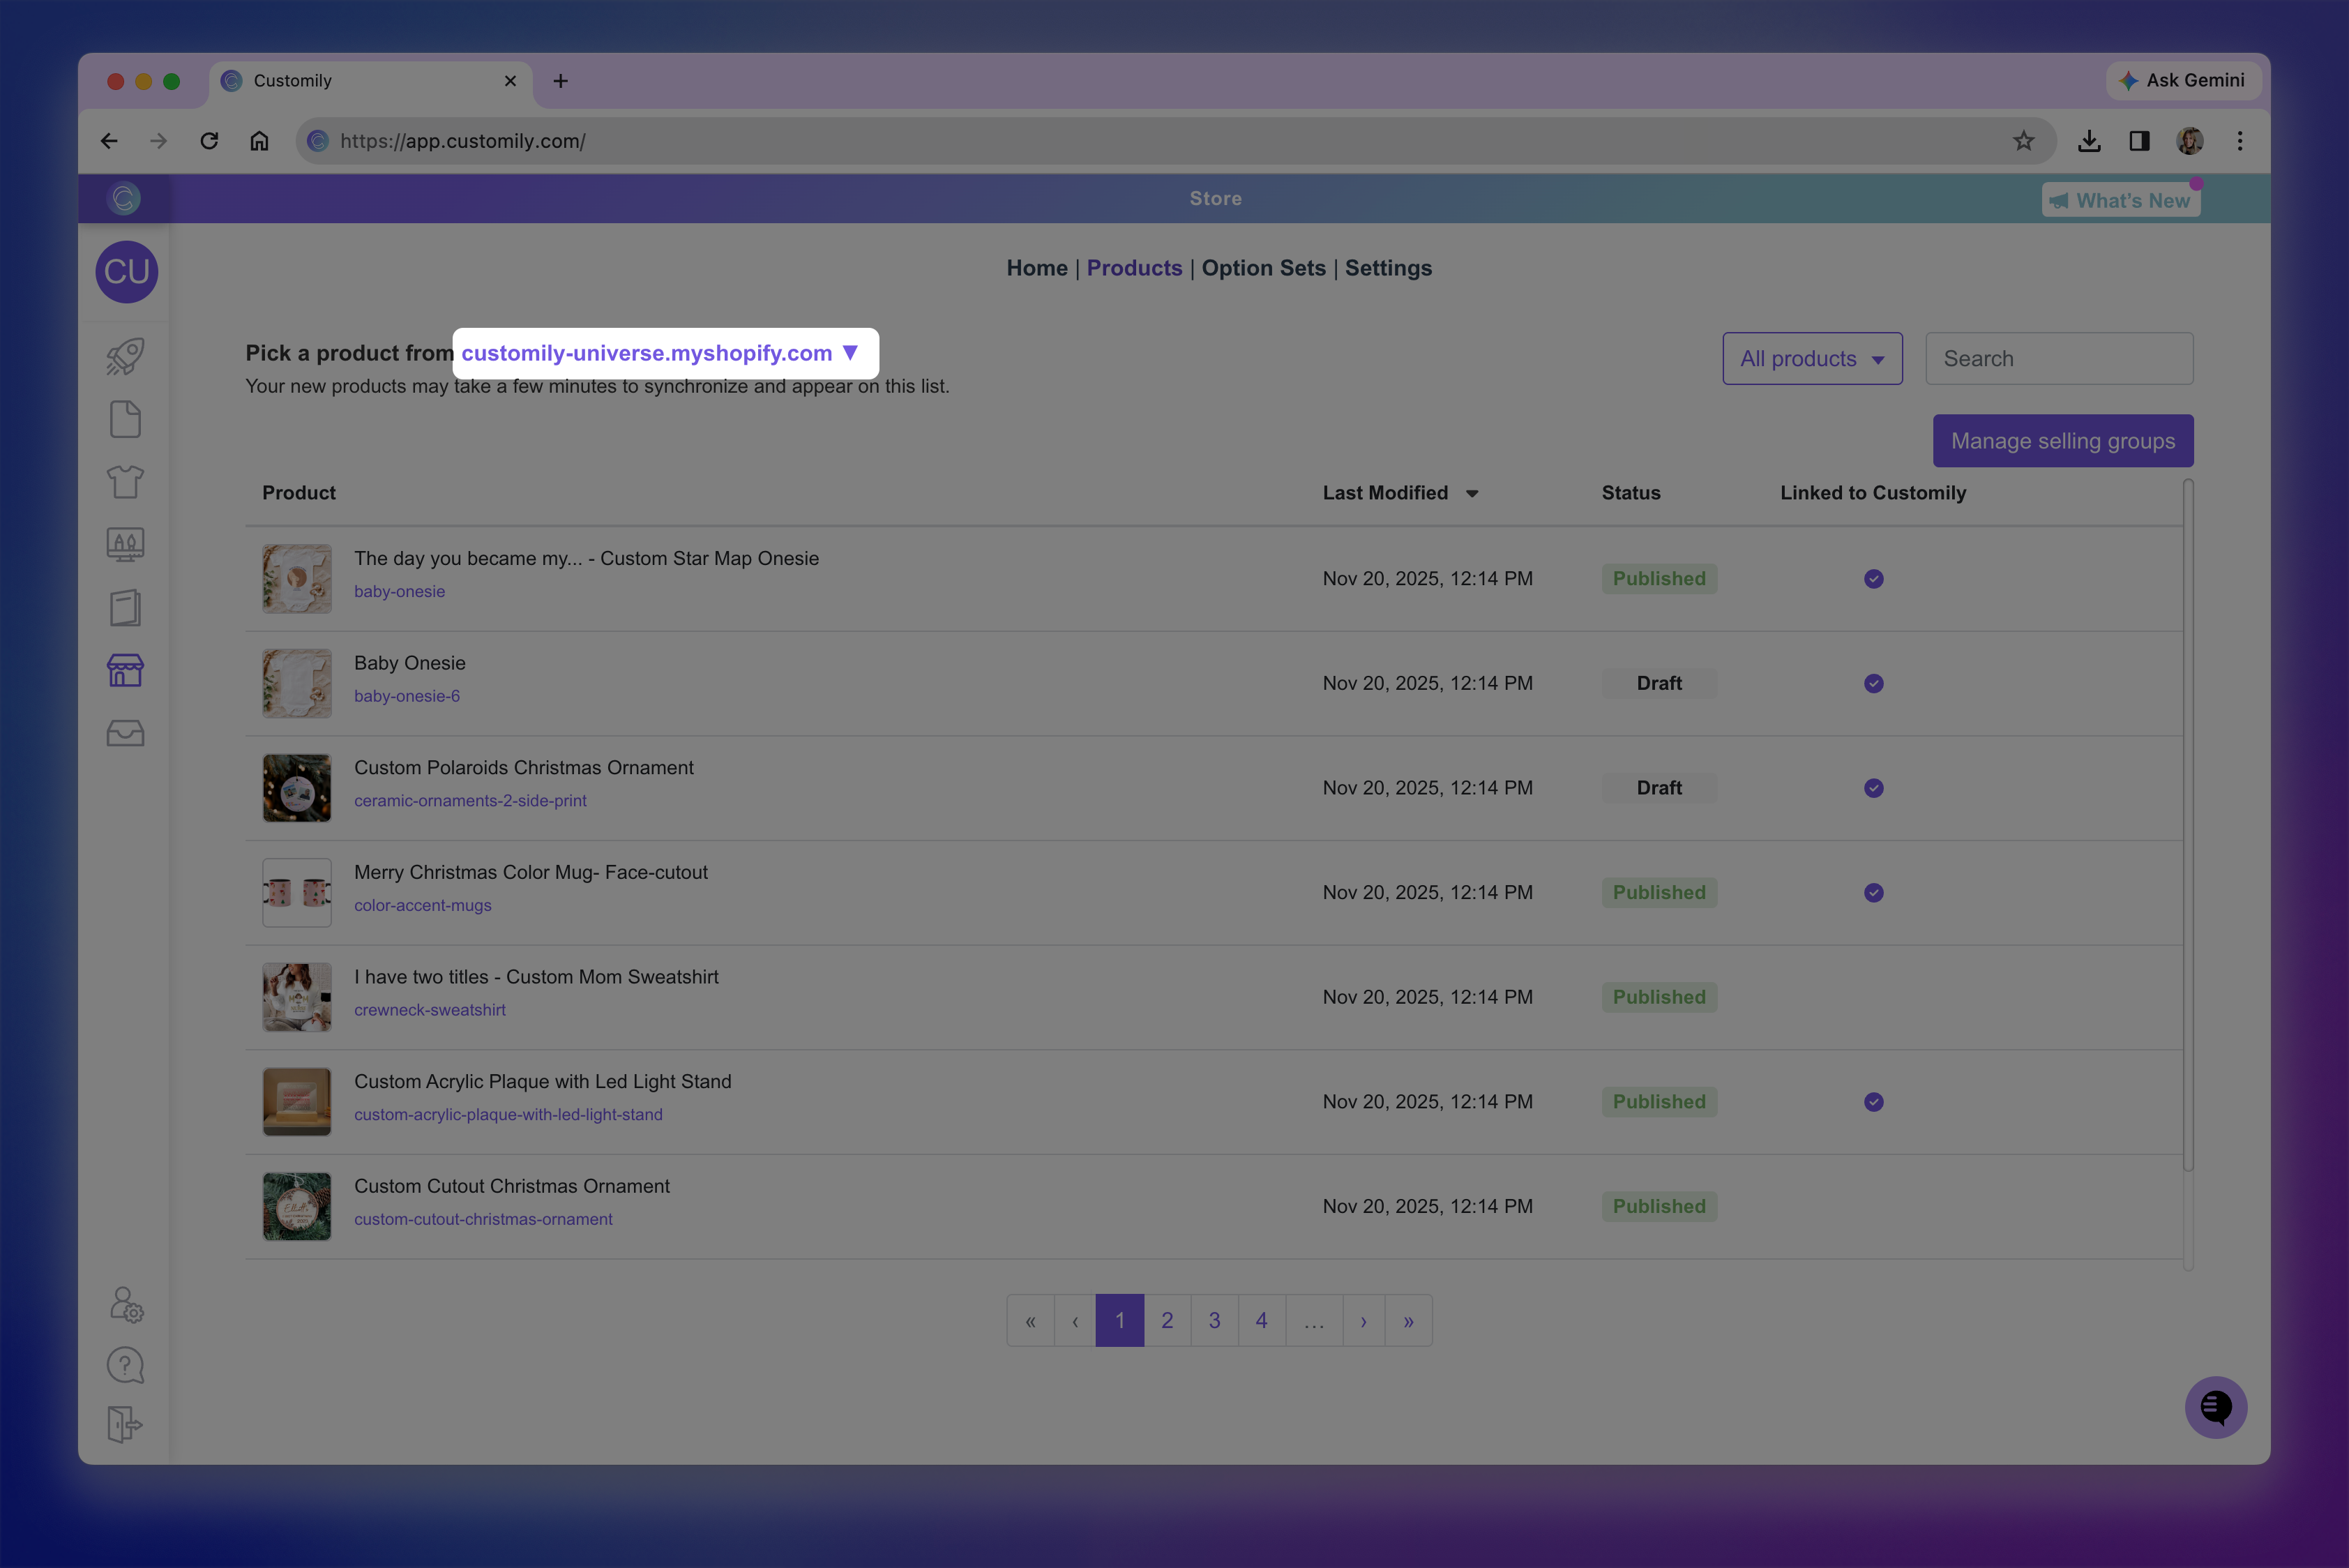The image size is (2349, 1568).
Task: Open the user settings icon in sidebar
Action: (126, 1305)
